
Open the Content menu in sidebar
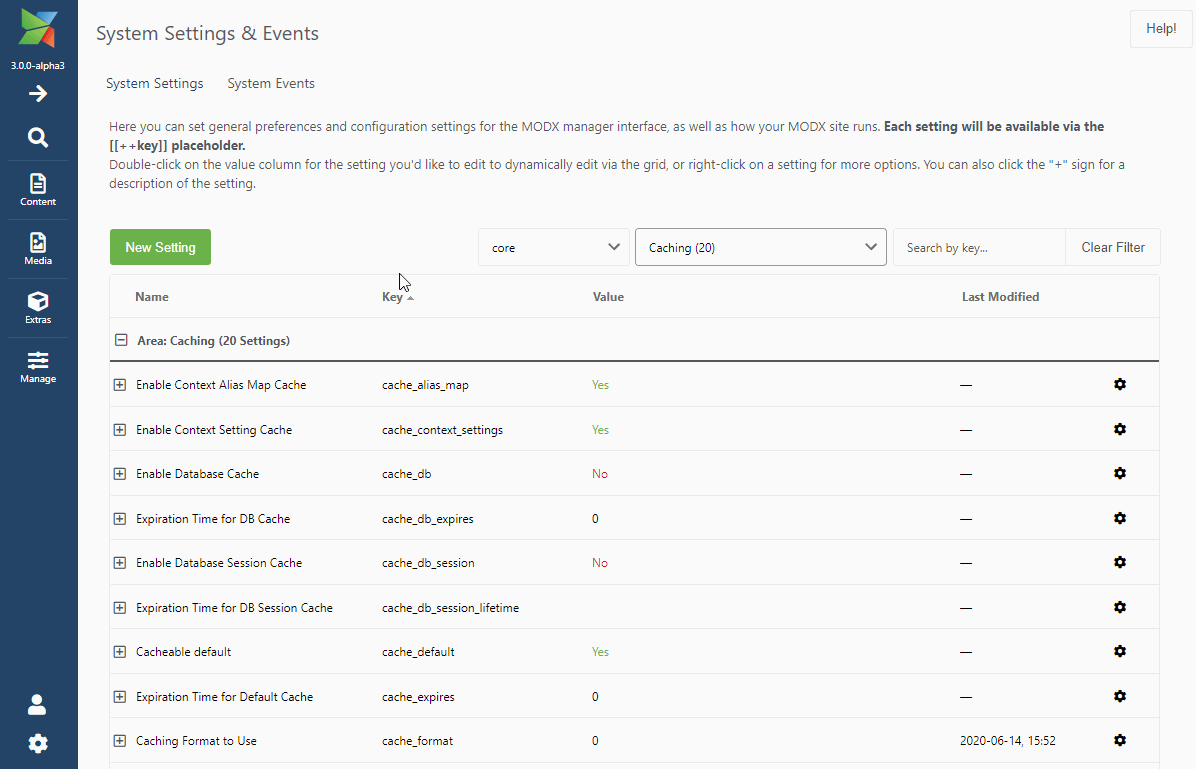[x=38, y=190]
